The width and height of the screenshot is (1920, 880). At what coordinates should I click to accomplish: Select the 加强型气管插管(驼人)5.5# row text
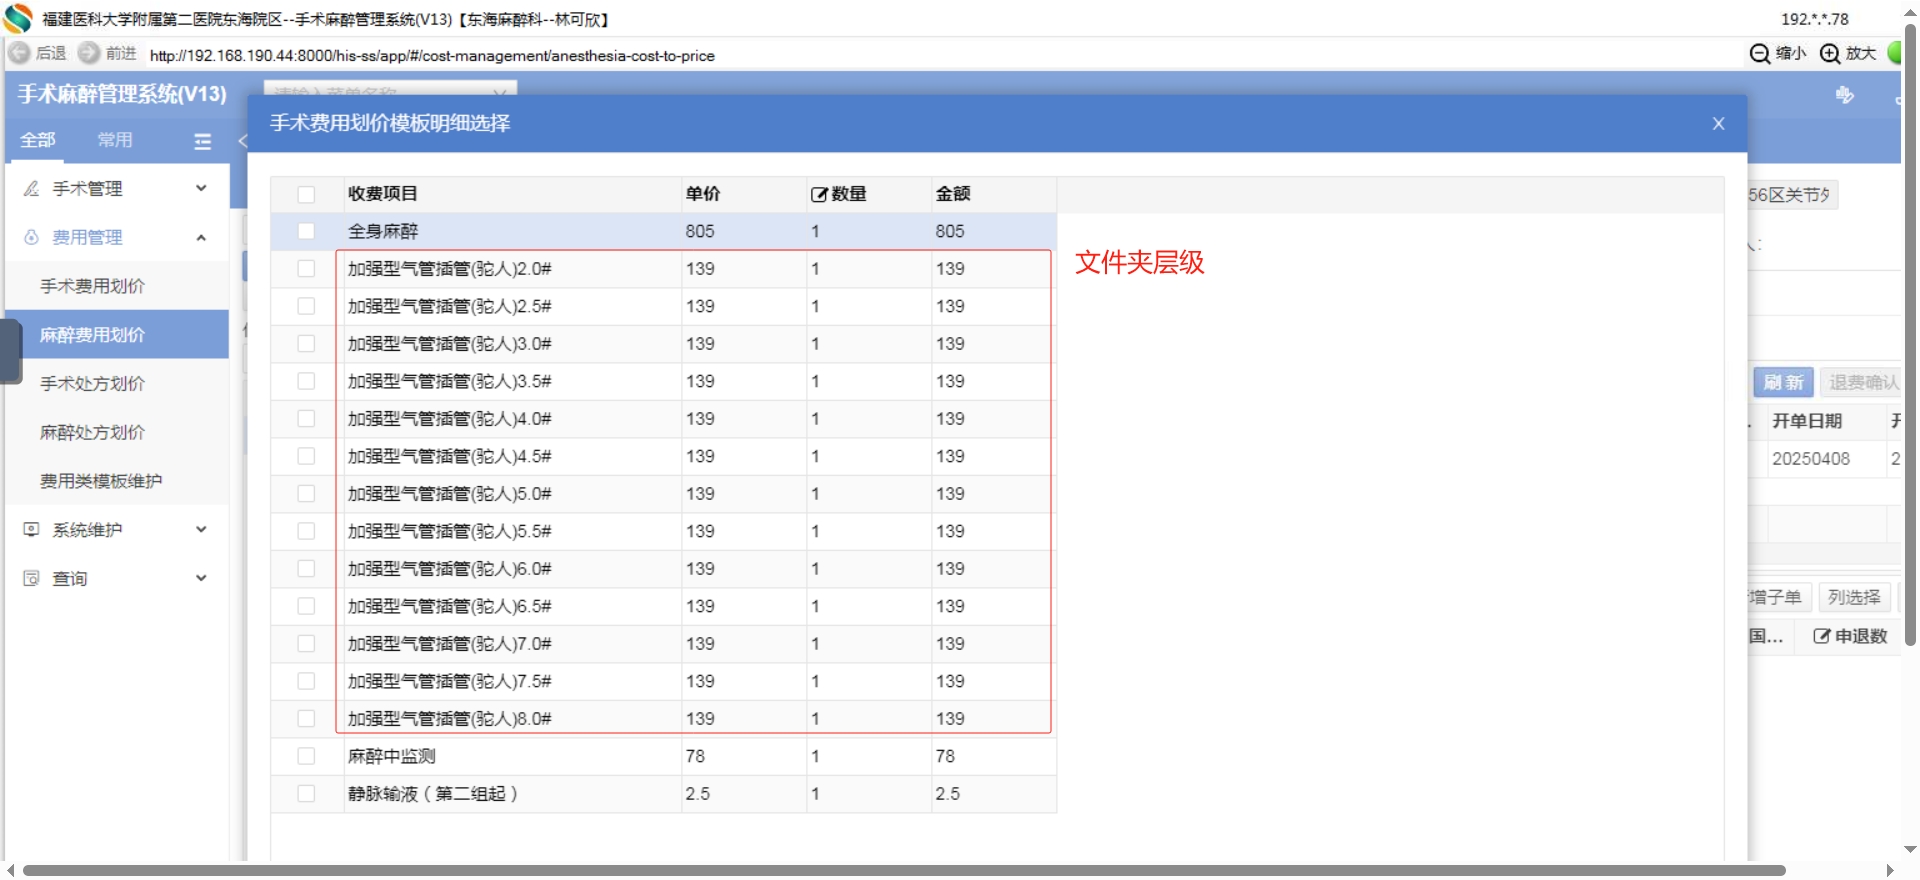click(x=450, y=531)
